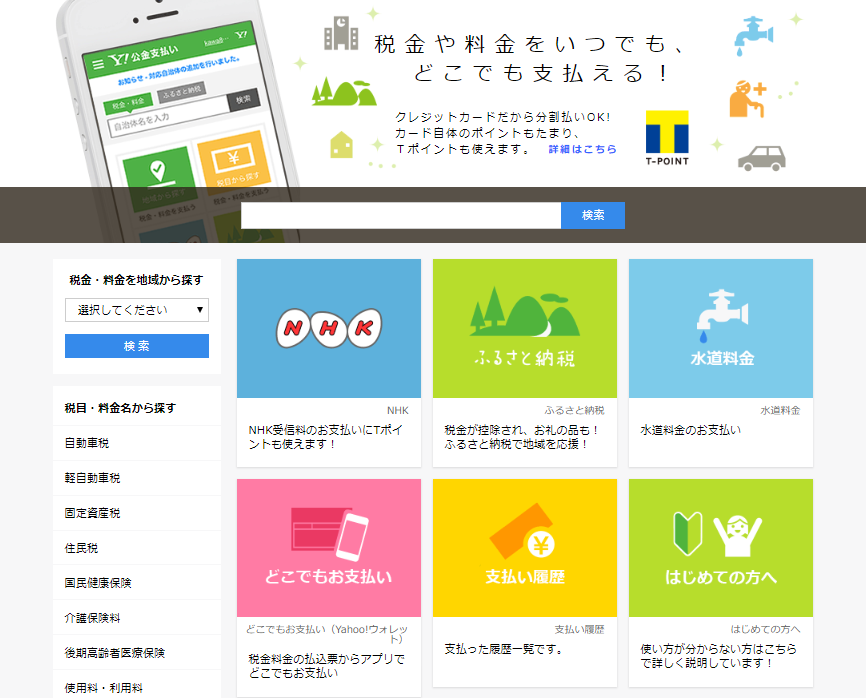This screenshot has height=698, width=866.
Task: Select 自動車税 in the tax list
Action: tap(137, 443)
